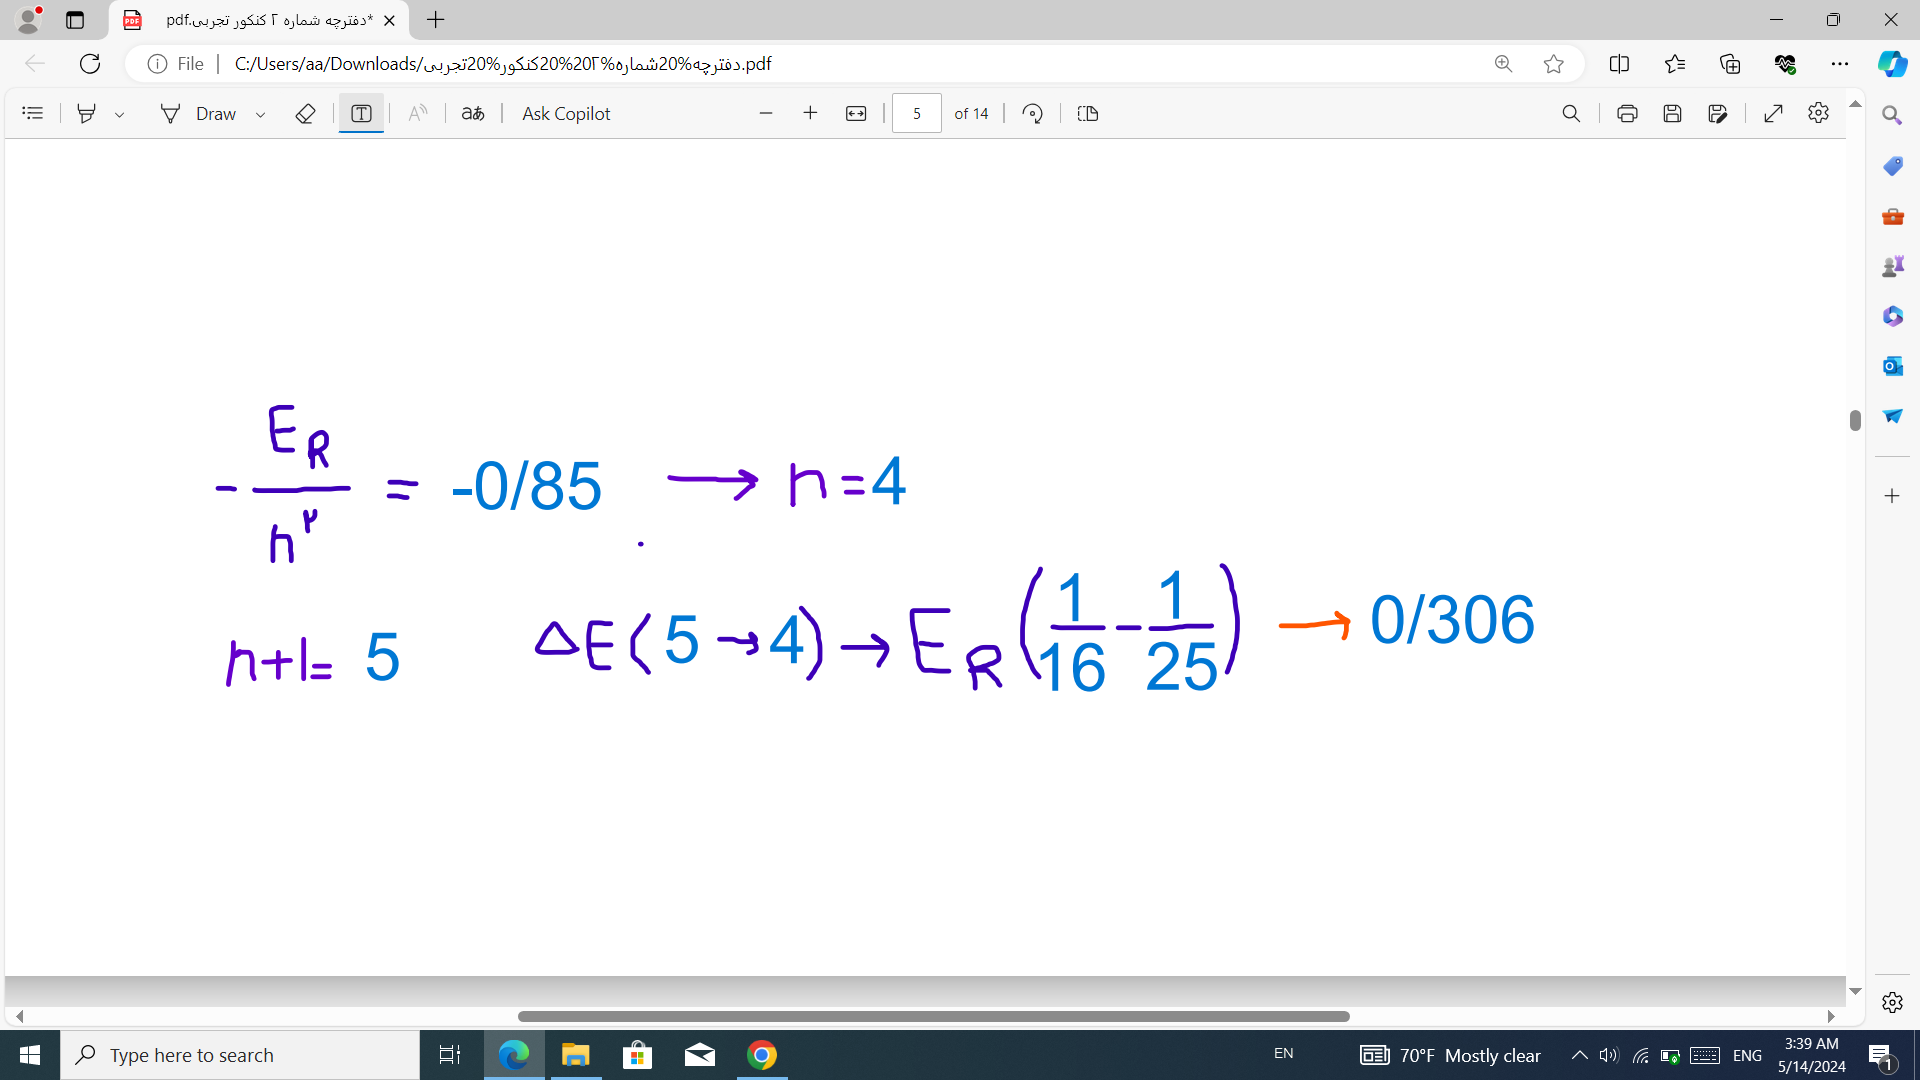
Task: Click the Zoom in plus button
Action: point(810,114)
